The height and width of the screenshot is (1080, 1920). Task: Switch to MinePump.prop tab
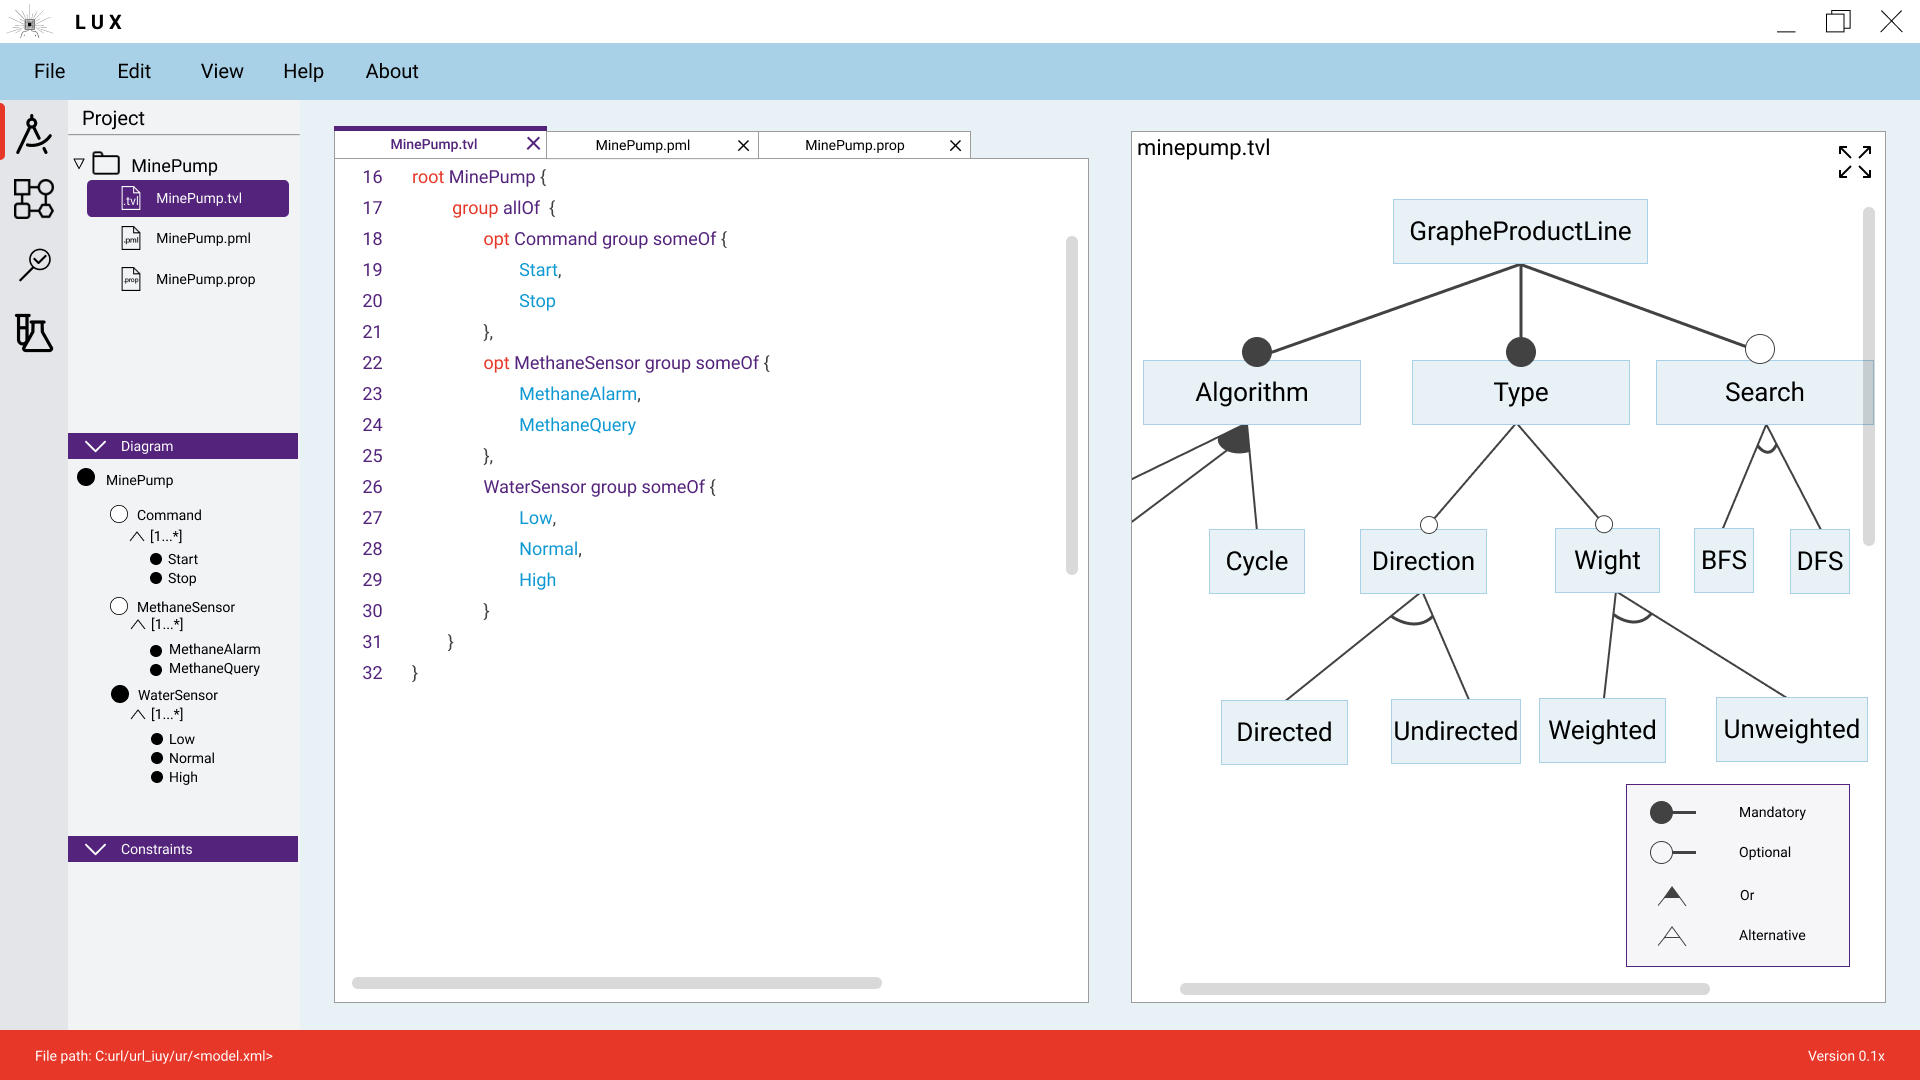pyautogui.click(x=853, y=144)
